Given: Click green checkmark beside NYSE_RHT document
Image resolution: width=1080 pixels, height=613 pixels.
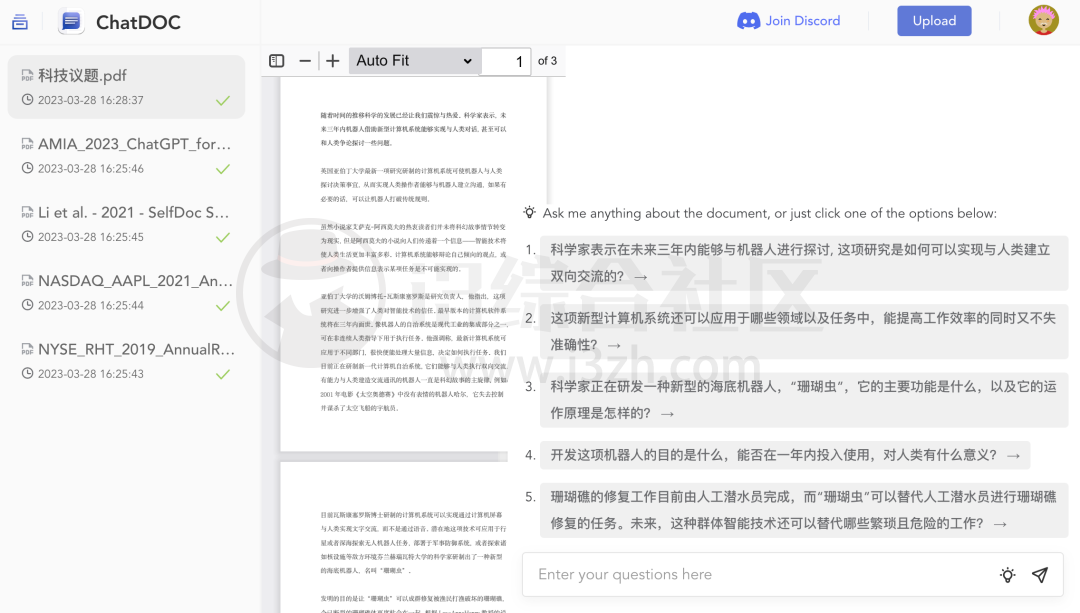Looking at the screenshot, I should (x=222, y=375).
